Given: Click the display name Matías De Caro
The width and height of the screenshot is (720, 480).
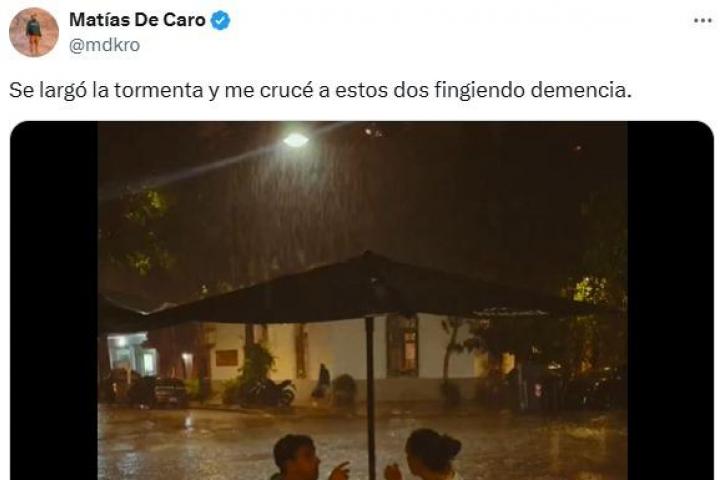Looking at the screenshot, I should [137, 20].
